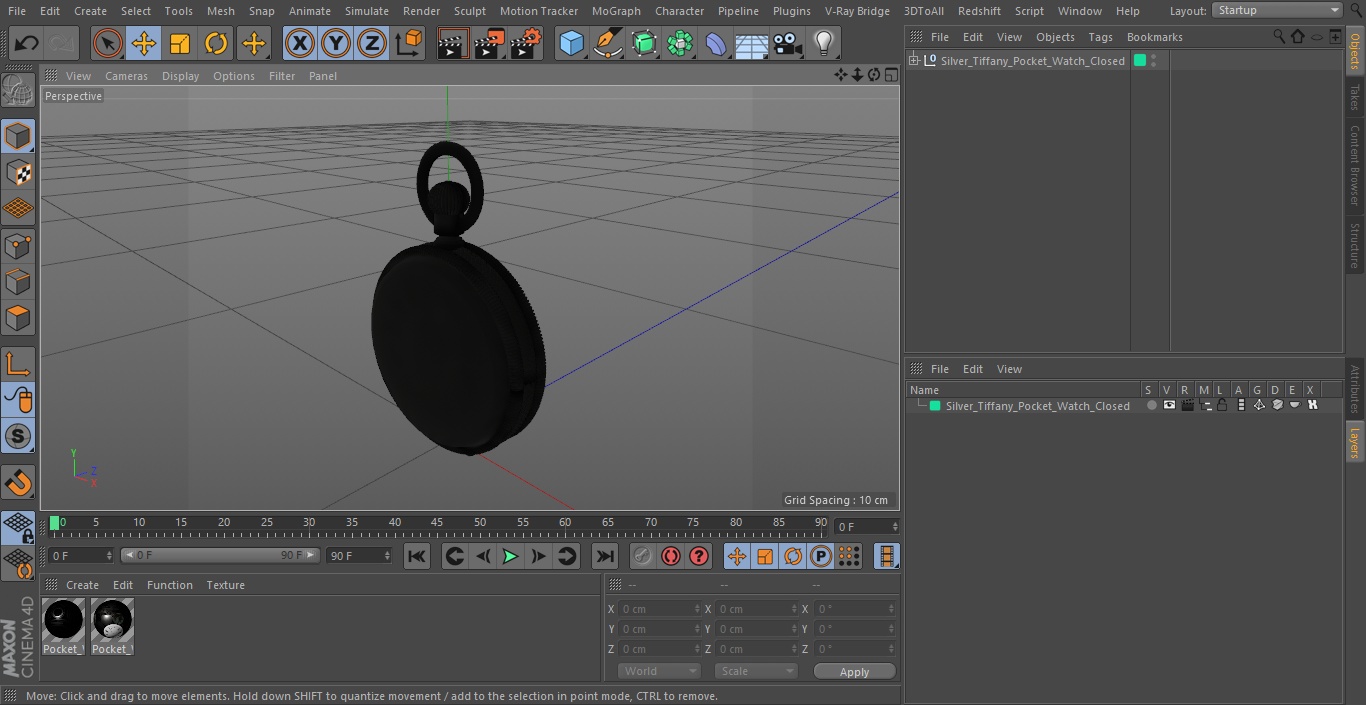This screenshot has height=705, width=1366.
Task: Select the Live Selection tool
Action: pos(107,43)
